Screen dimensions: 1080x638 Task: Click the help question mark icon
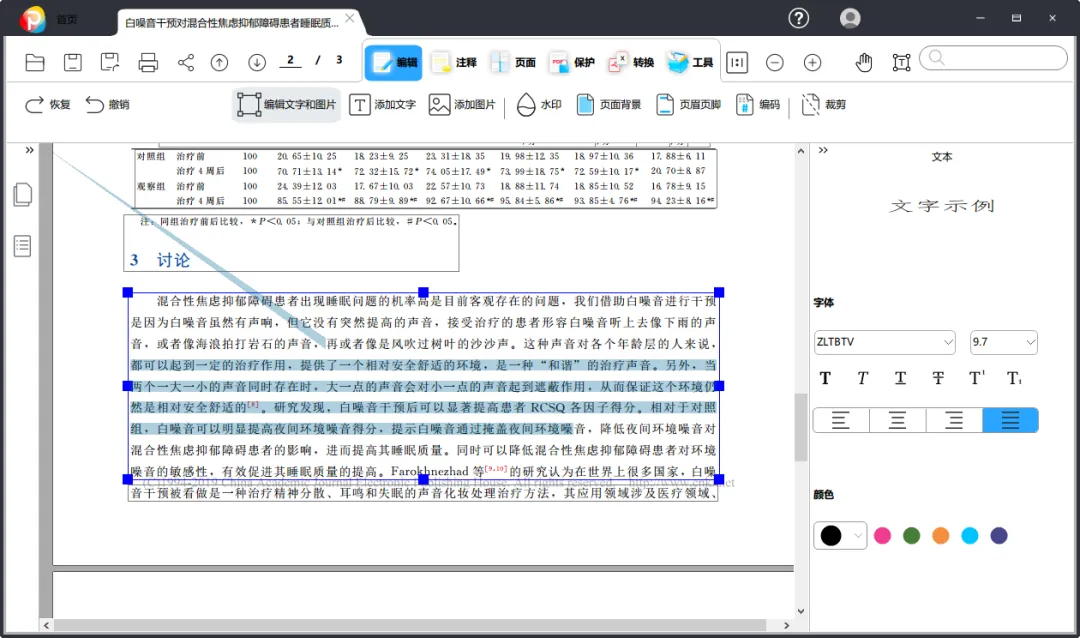(799, 18)
